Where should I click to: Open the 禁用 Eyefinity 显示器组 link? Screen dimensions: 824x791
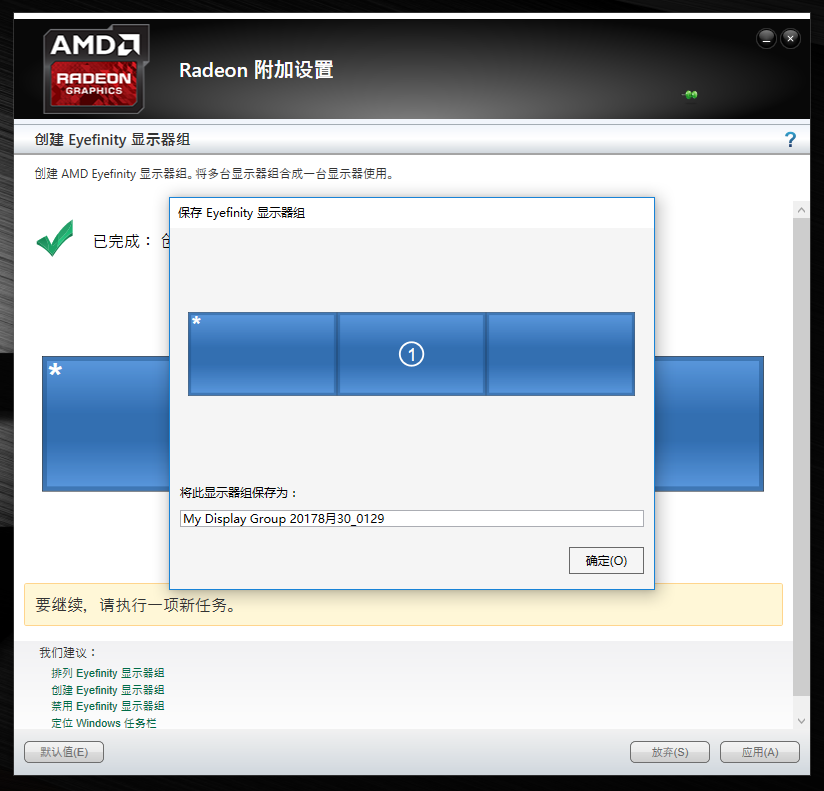pos(108,706)
